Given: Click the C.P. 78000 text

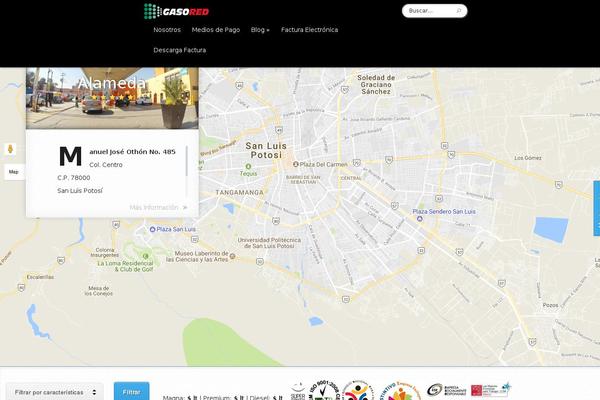Looking at the screenshot, I should pos(74,178).
